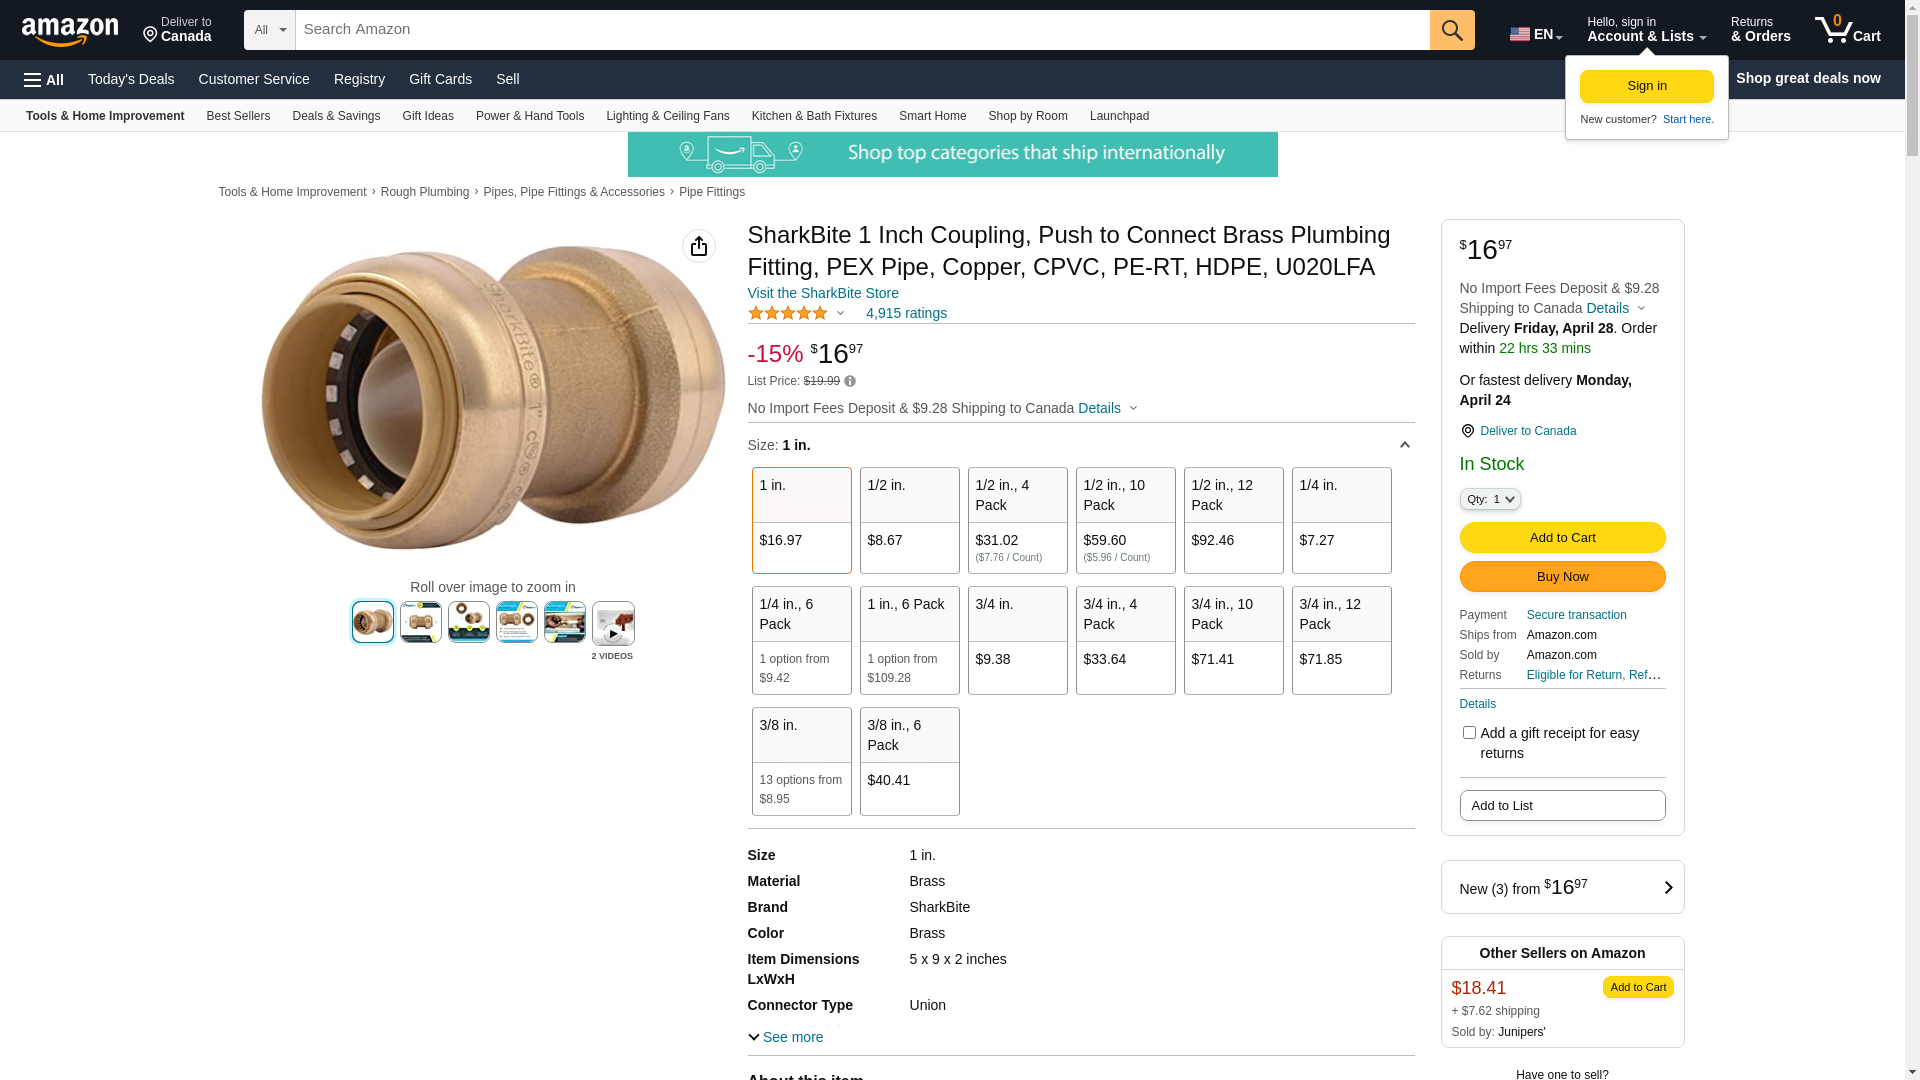Open the search category All dropdown

pos(270,30)
